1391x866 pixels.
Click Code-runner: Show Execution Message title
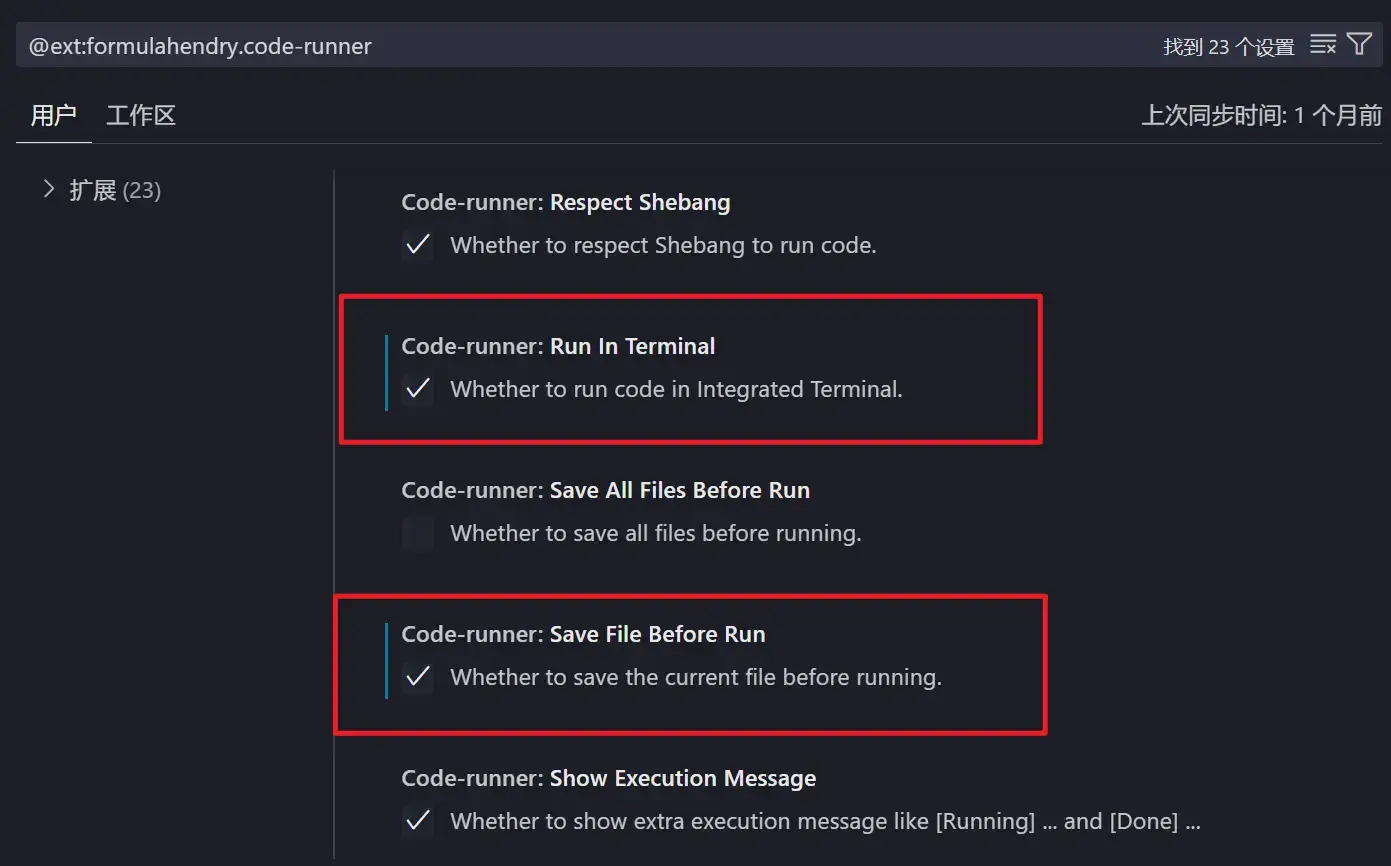click(609, 778)
